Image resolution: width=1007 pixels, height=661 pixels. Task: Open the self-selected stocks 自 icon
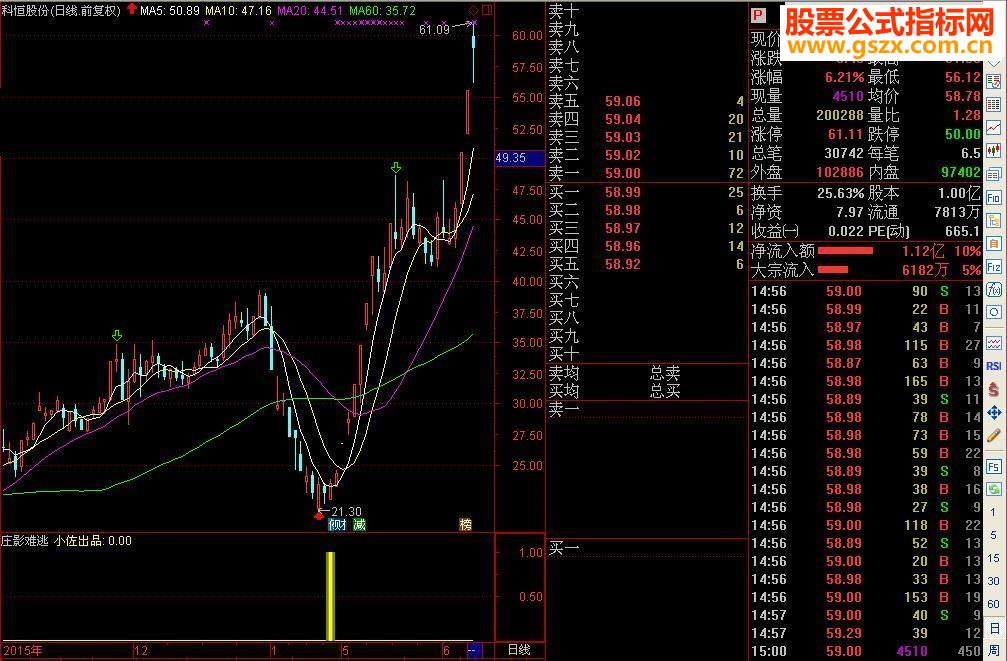click(994, 244)
